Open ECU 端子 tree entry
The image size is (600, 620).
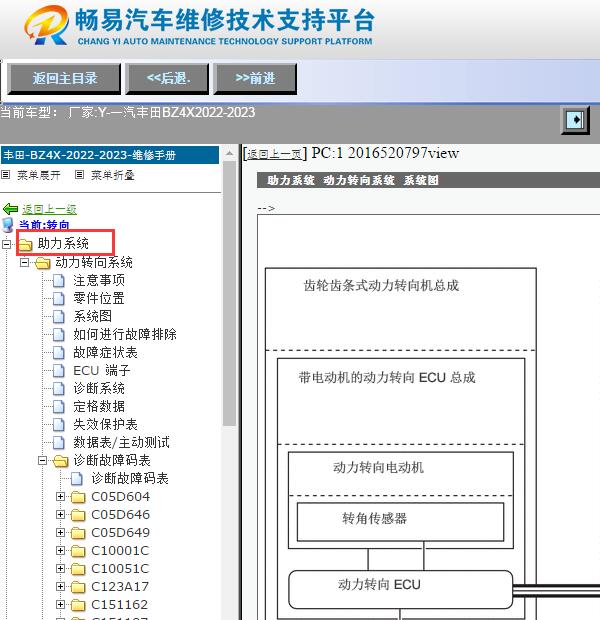pyautogui.click(x=102, y=370)
